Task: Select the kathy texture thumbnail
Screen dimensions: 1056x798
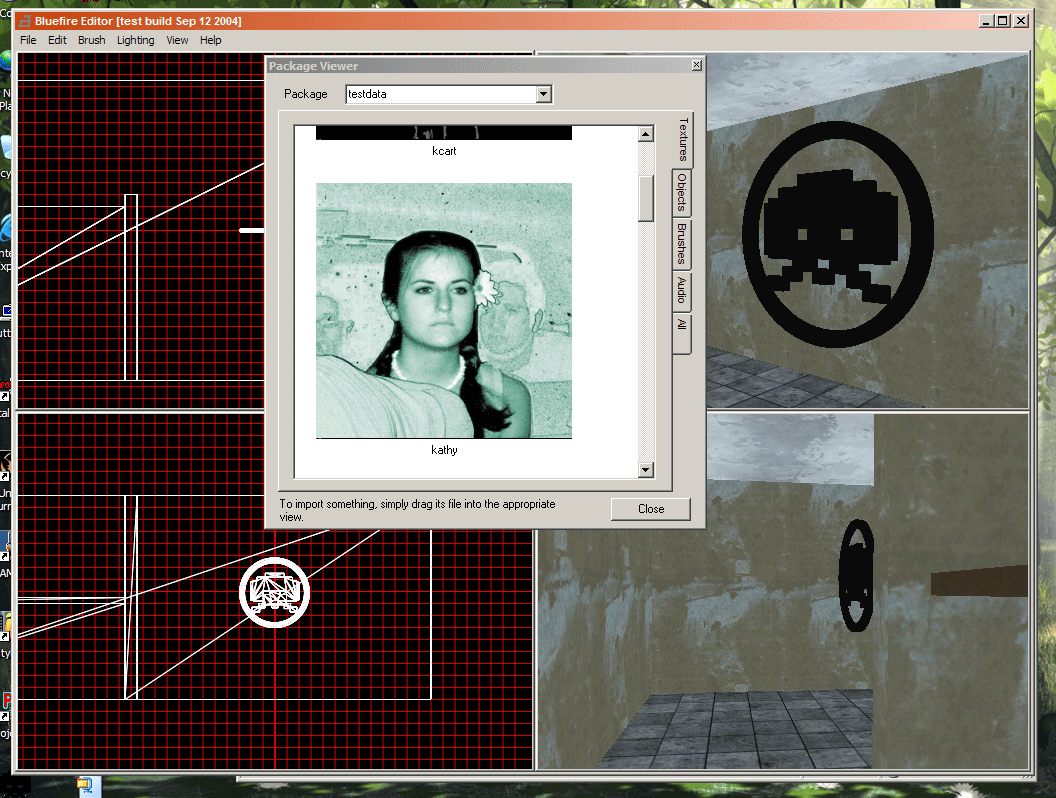Action: [x=444, y=310]
